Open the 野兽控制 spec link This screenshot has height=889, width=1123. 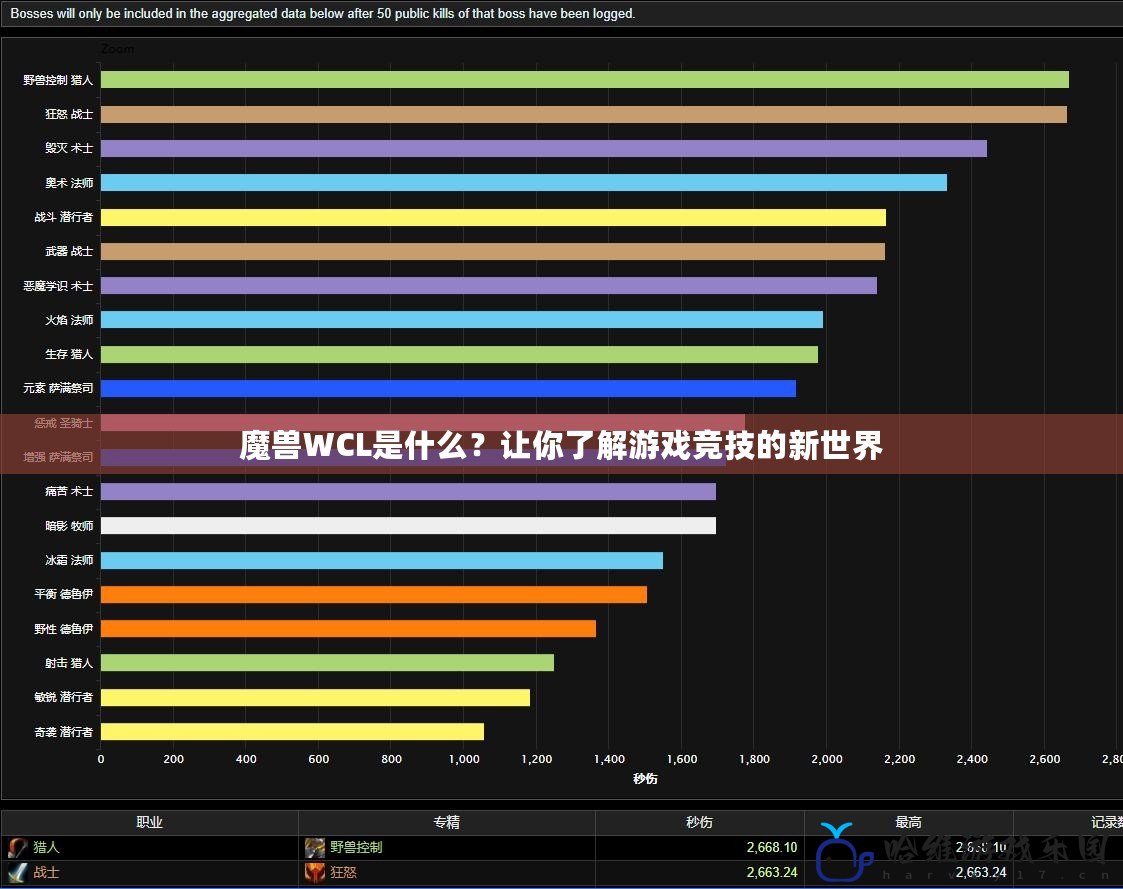click(x=356, y=847)
